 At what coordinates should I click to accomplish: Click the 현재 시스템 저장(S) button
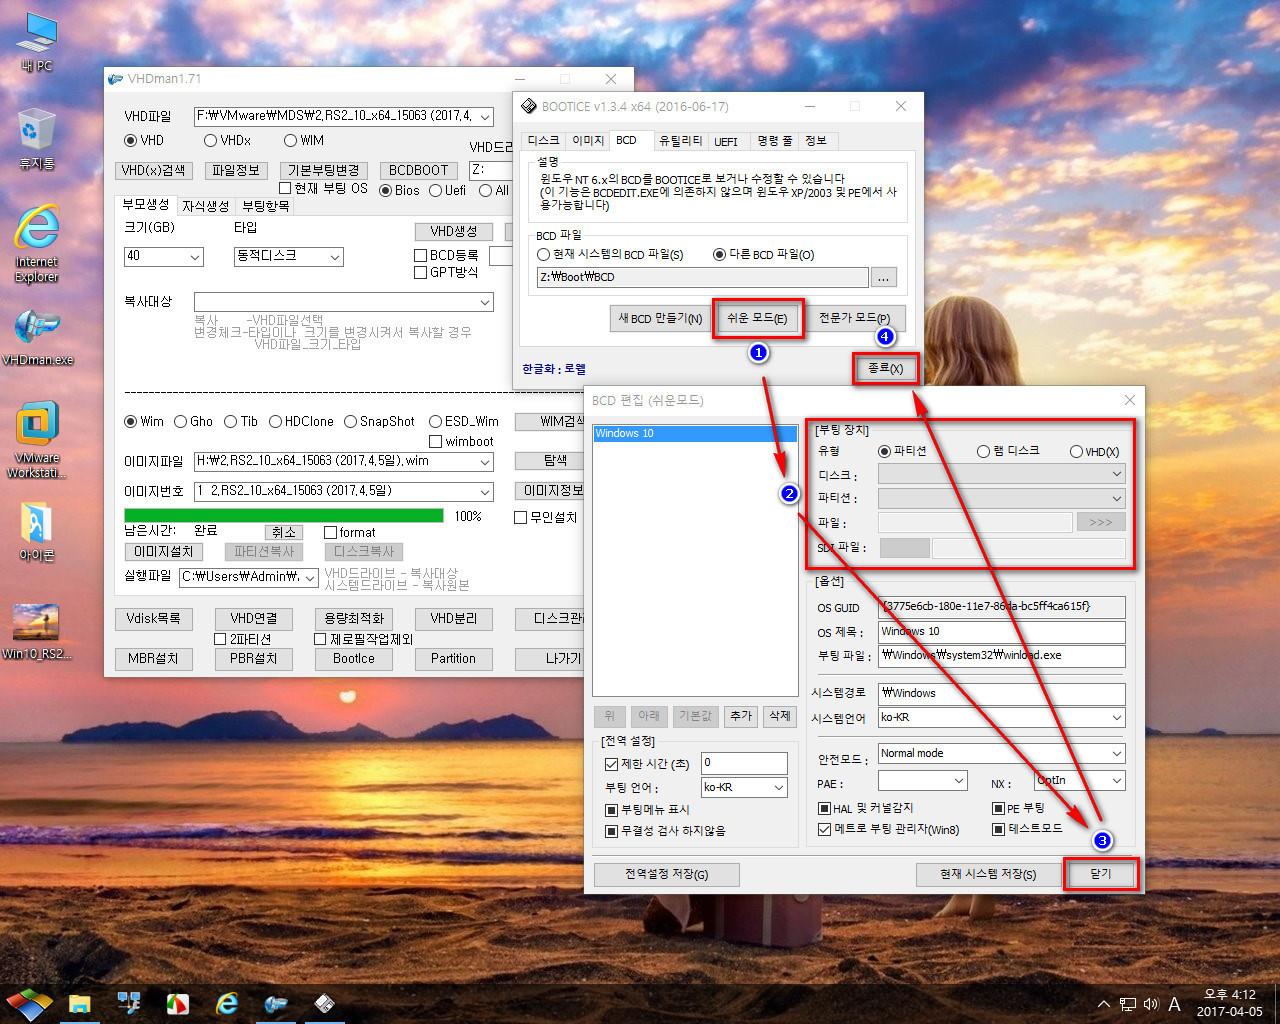point(987,874)
